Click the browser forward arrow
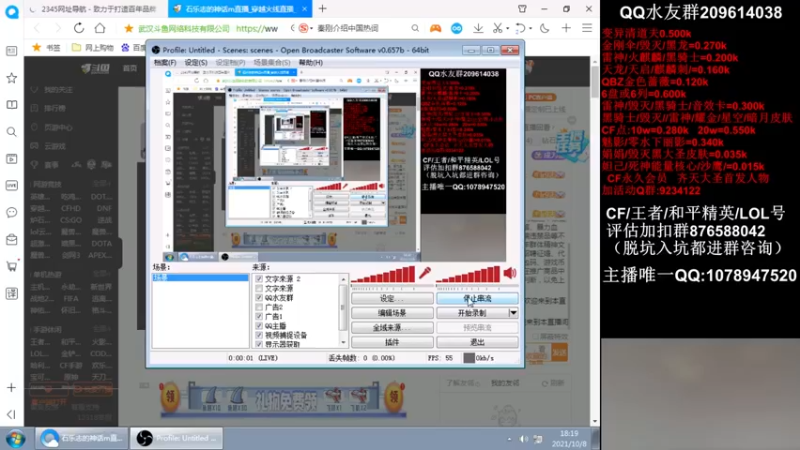The image size is (800, 450). tap(57, 28)
